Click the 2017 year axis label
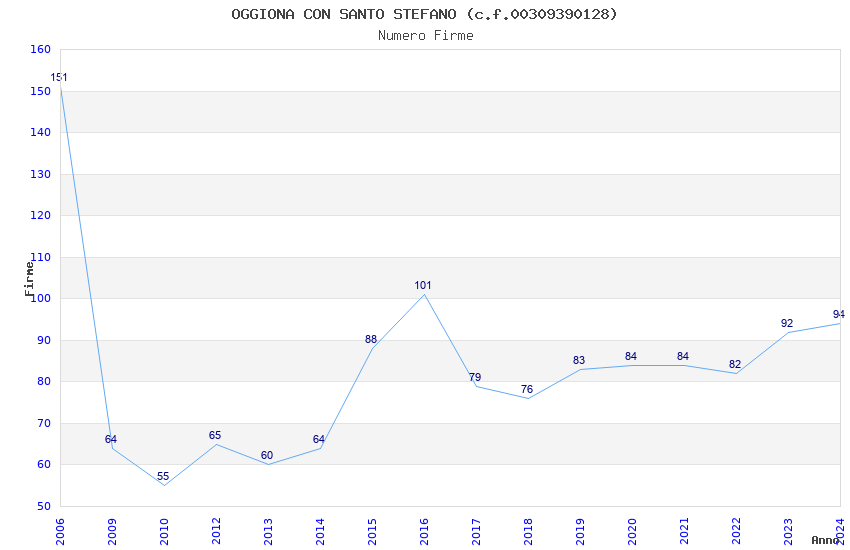This screenshot has height=550, width=850. pyautogui.click(x=476, y=532)
